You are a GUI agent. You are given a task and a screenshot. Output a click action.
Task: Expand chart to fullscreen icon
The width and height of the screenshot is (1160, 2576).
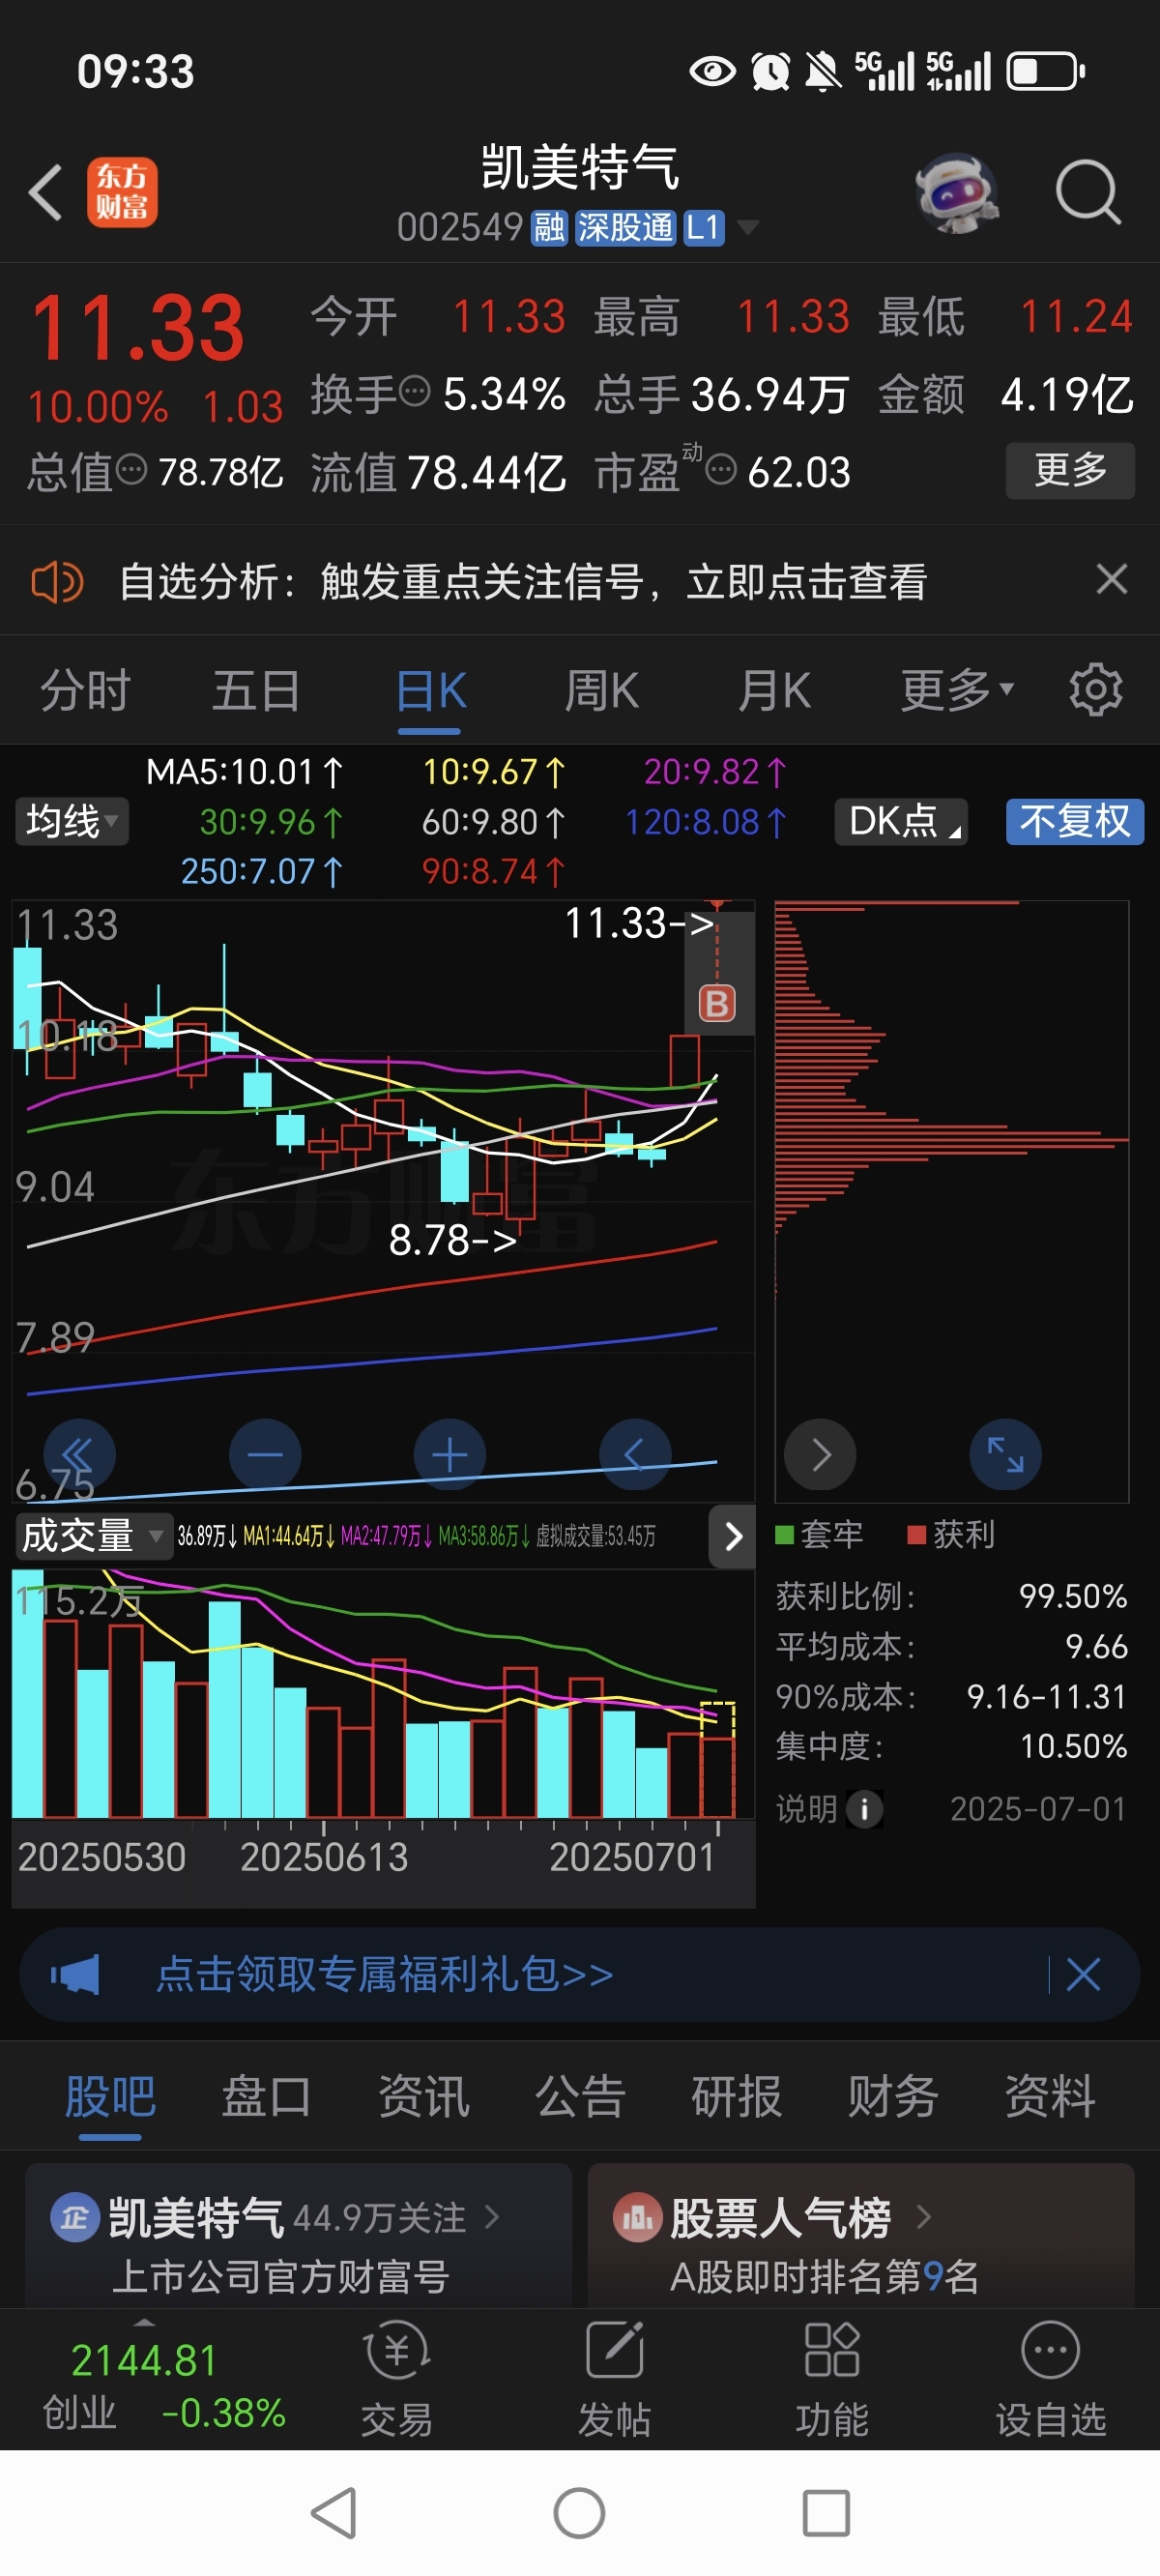click(x=1006, y=1455)
